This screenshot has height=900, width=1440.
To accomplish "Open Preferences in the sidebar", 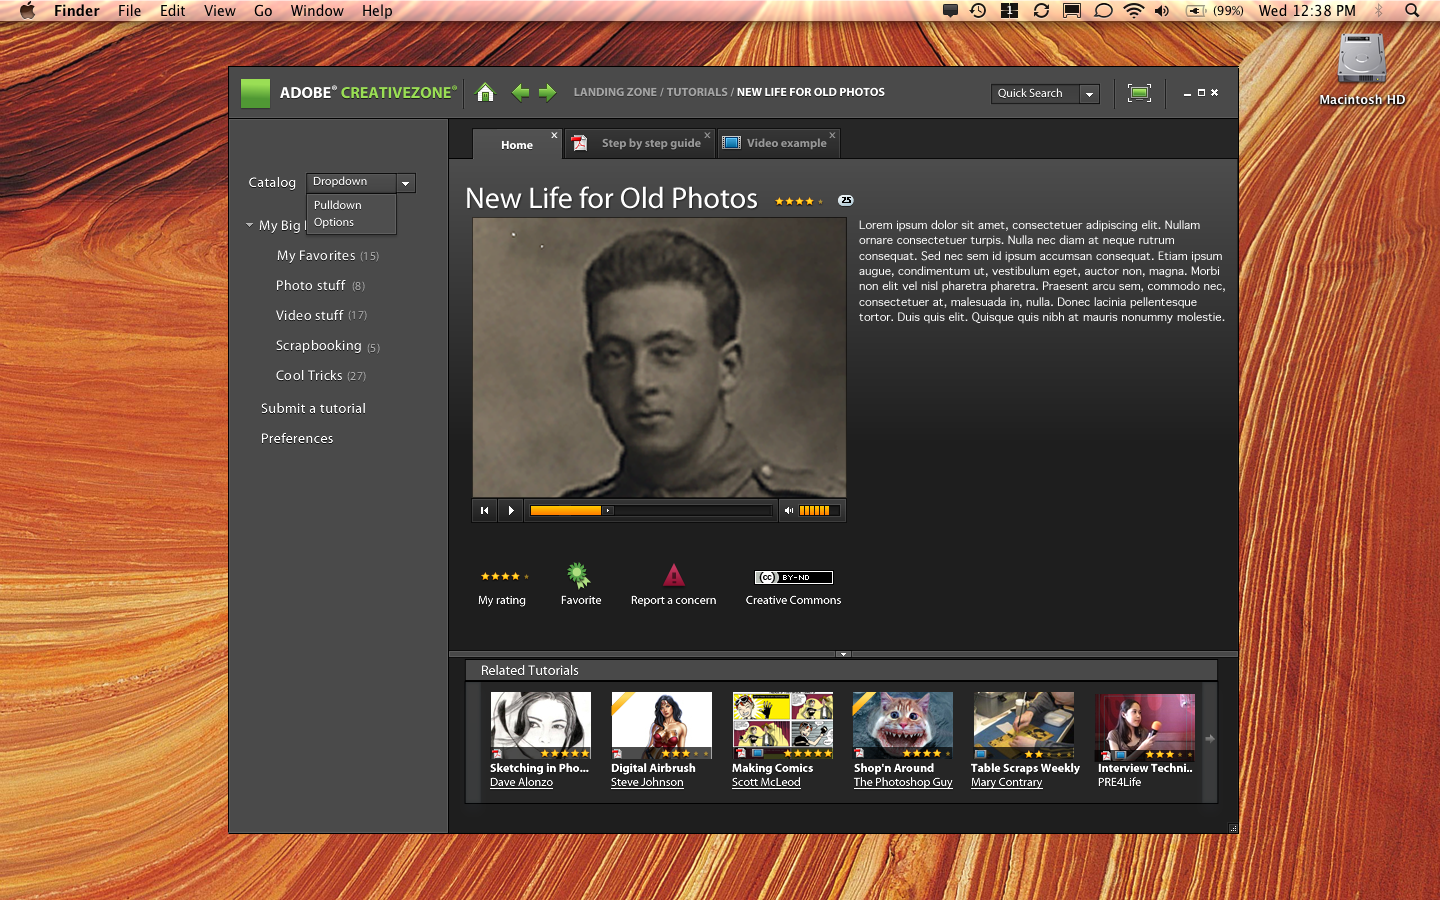I will pos(297,439).
